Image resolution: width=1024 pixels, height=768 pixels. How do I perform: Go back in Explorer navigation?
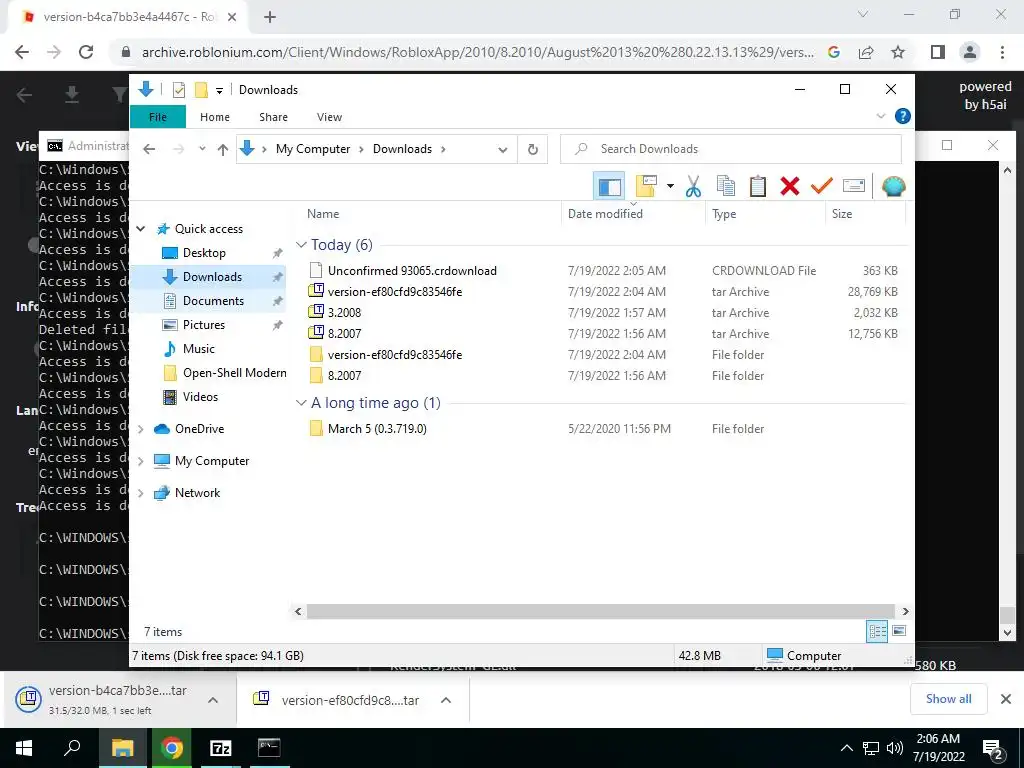149,149
